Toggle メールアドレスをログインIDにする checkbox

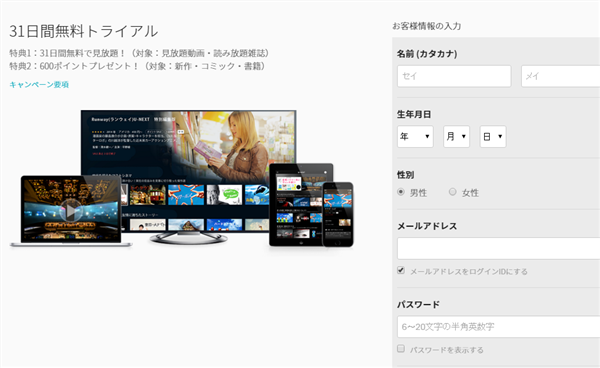[x=401, y=270]
